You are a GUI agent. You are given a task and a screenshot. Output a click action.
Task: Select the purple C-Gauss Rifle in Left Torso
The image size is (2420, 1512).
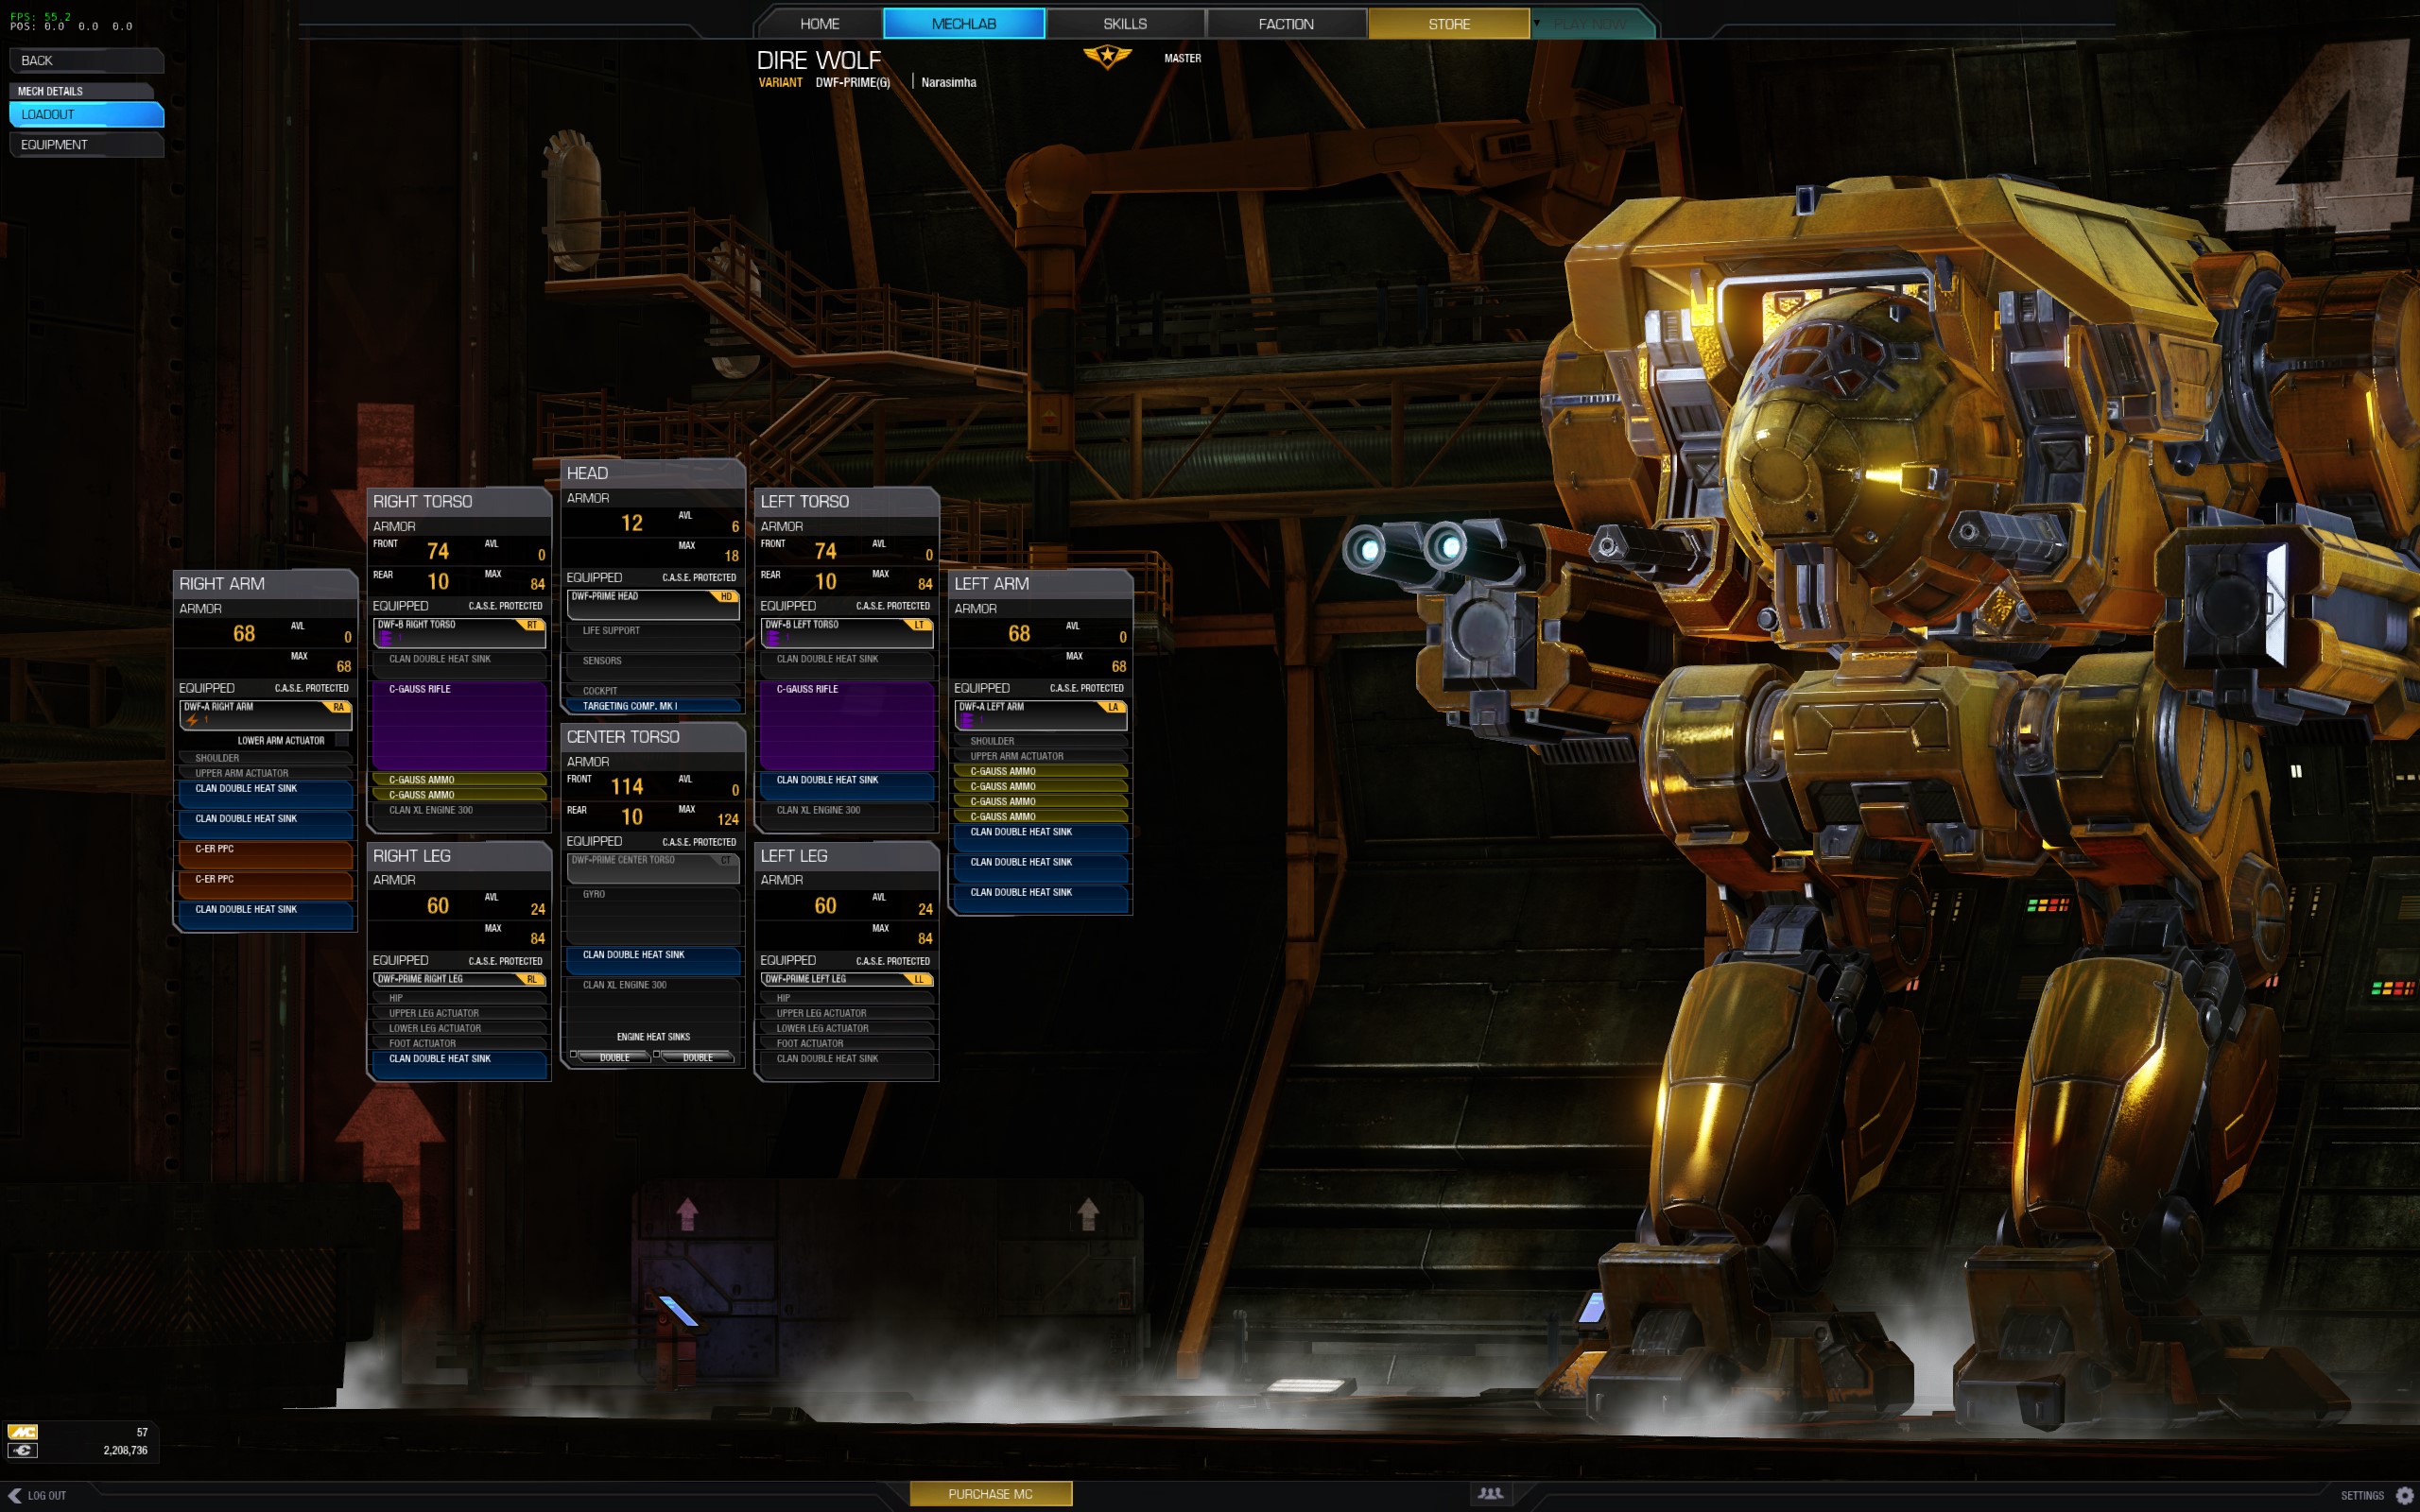click(846, 725)
